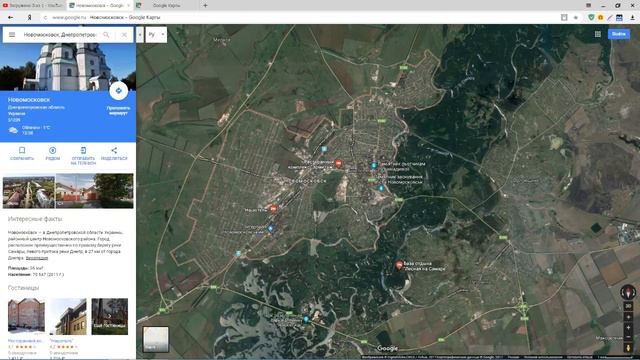Viewport: 640px width, 360px height.
Task: Click the magnifier search icon in search box
Action: click(x=106, y=35)
